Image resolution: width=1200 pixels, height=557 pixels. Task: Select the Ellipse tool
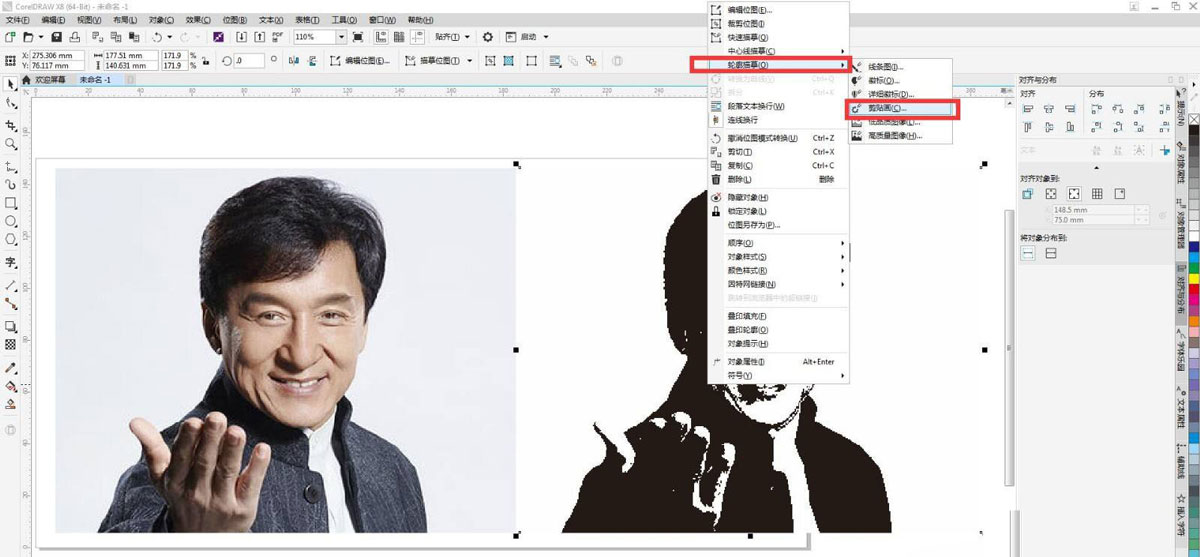tap(11, 222)
